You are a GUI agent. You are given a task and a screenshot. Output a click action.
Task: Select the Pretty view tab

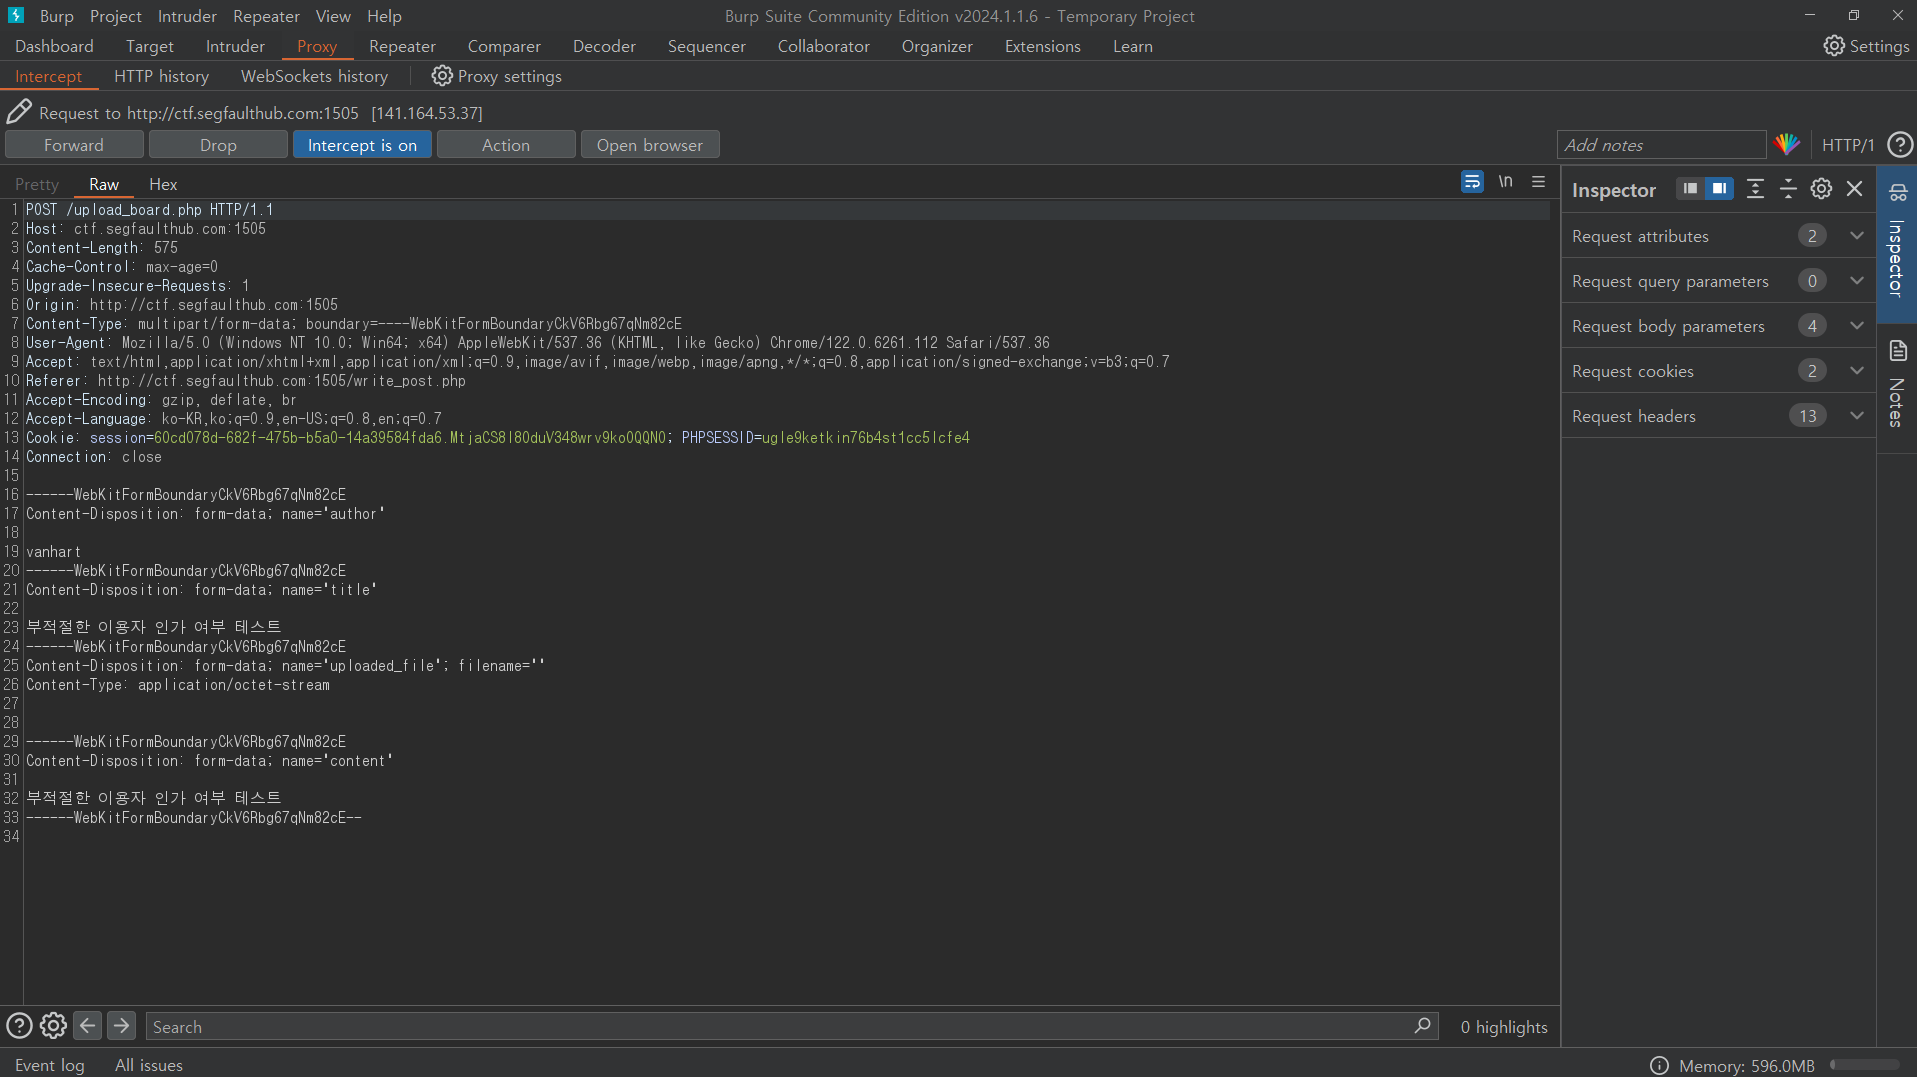click(37, 184)
